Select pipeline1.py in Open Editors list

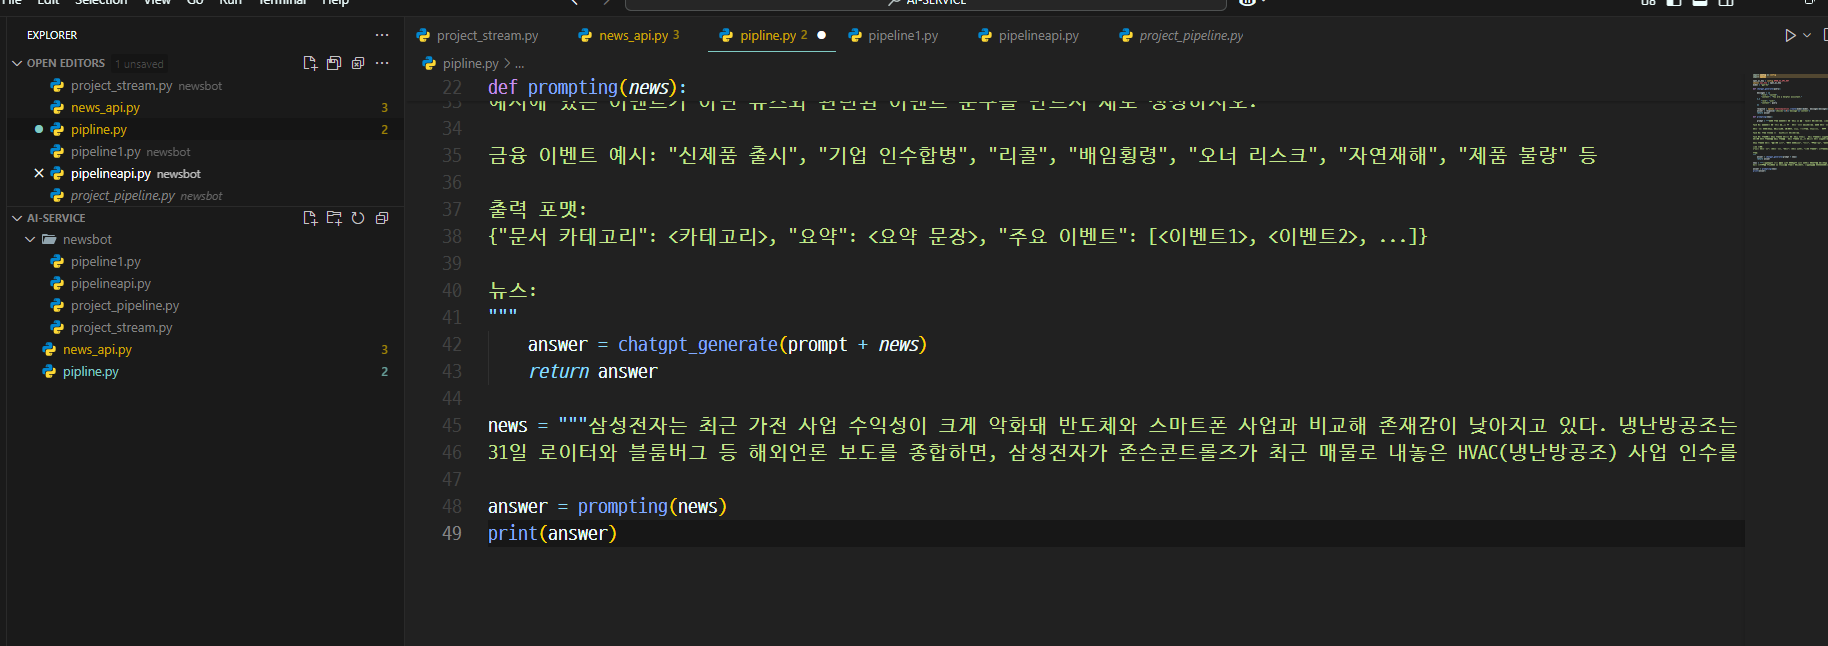point(204,152)
